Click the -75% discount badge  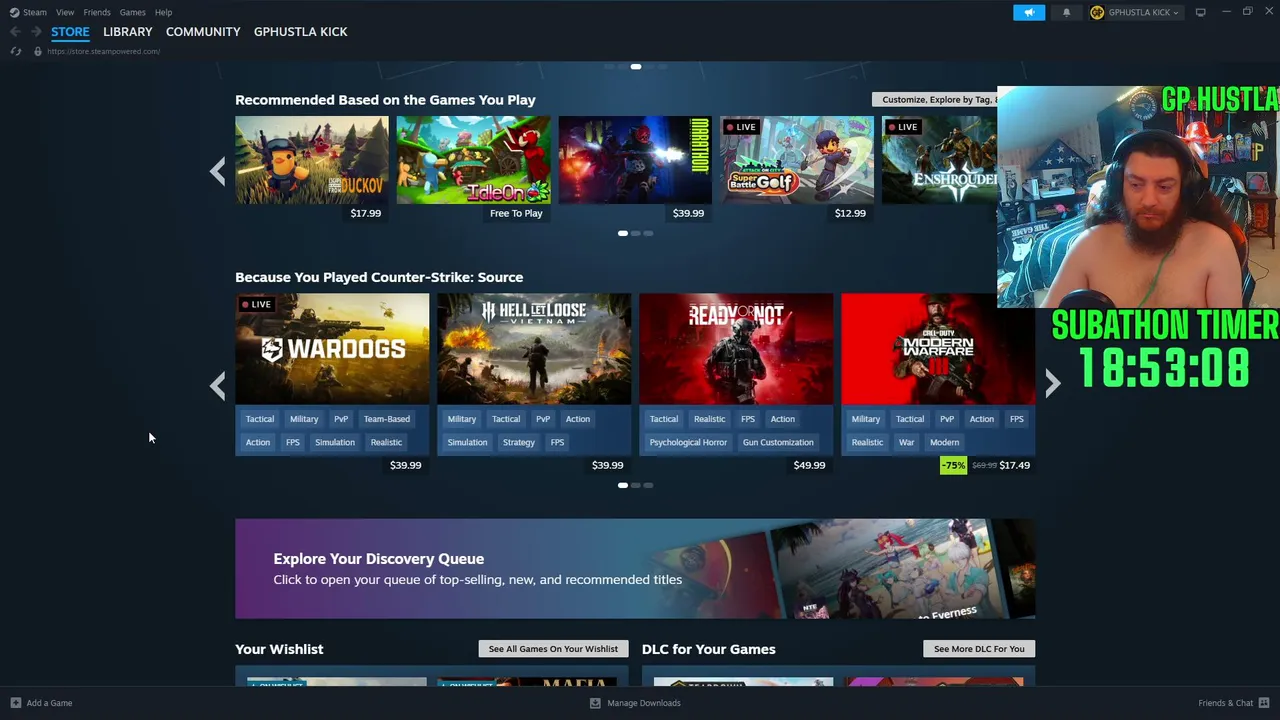pos(954,465)
